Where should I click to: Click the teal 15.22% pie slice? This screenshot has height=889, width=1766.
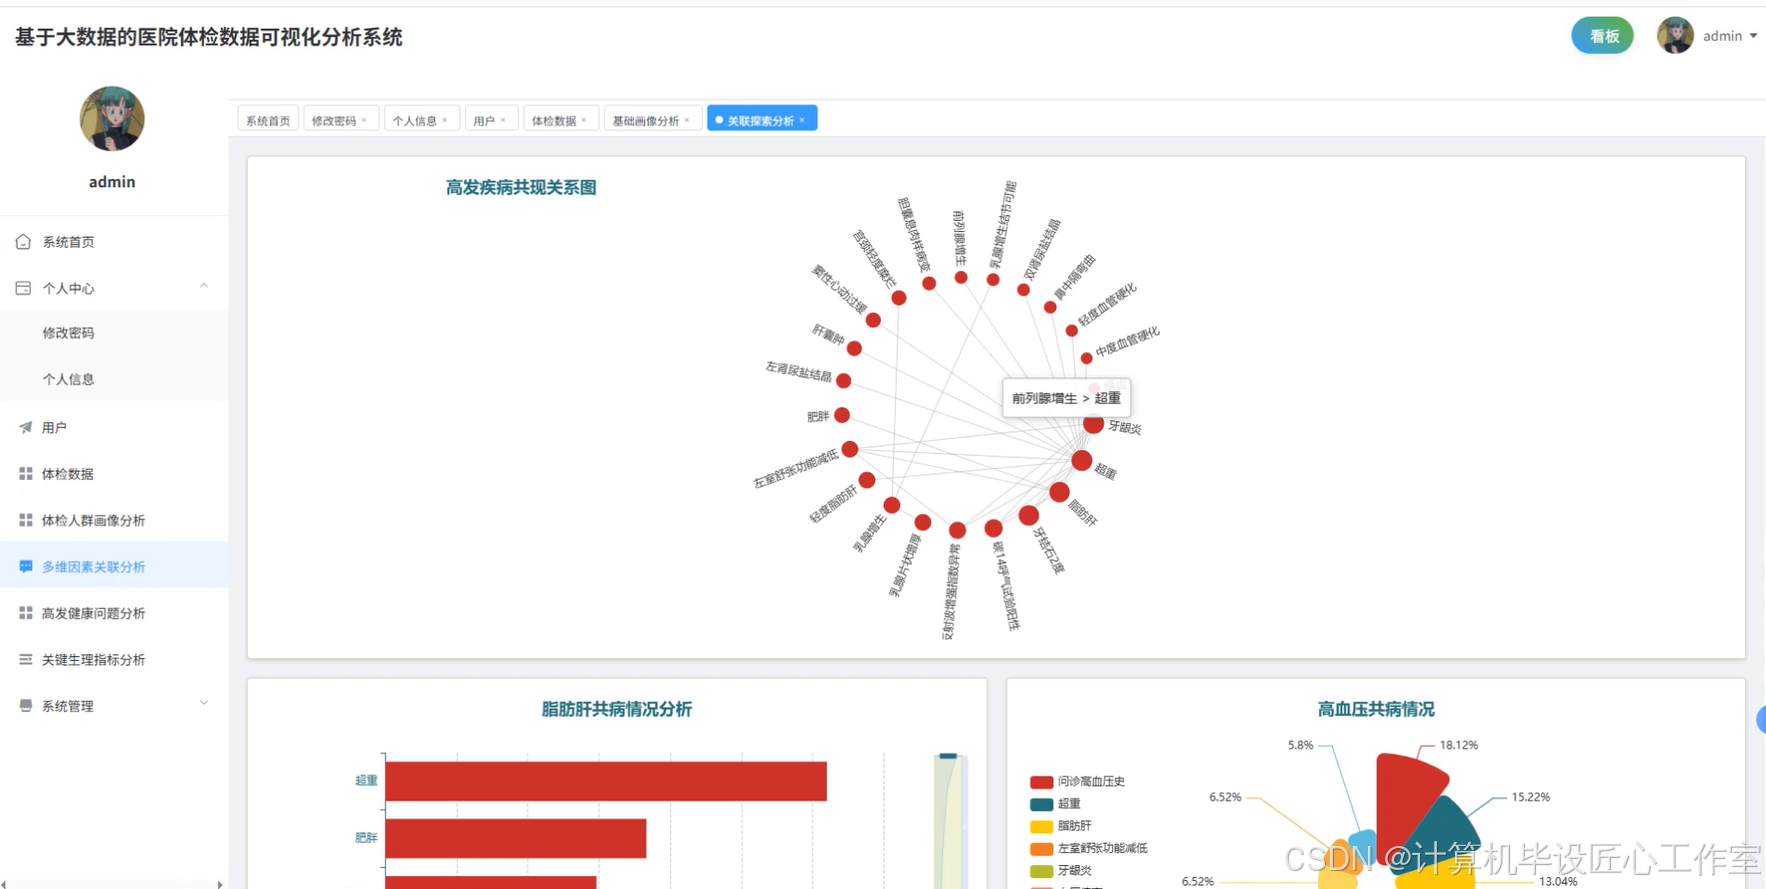(1444, 830)
